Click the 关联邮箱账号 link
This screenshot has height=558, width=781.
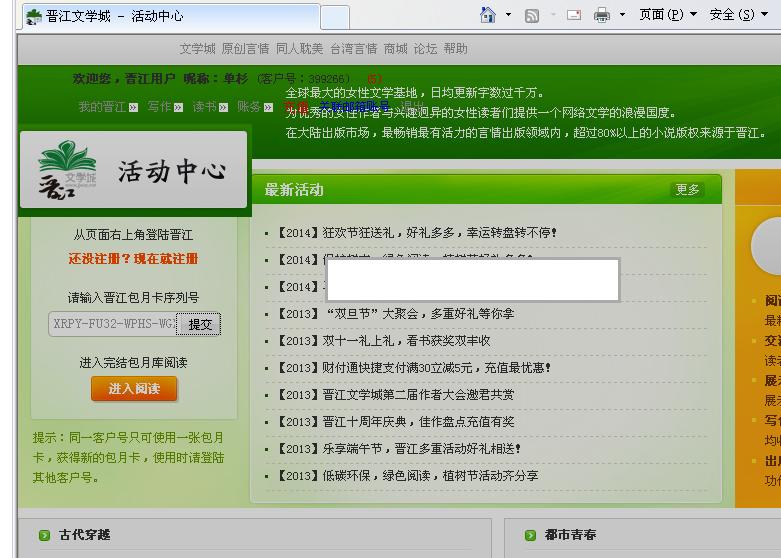(x=354, y=106)
